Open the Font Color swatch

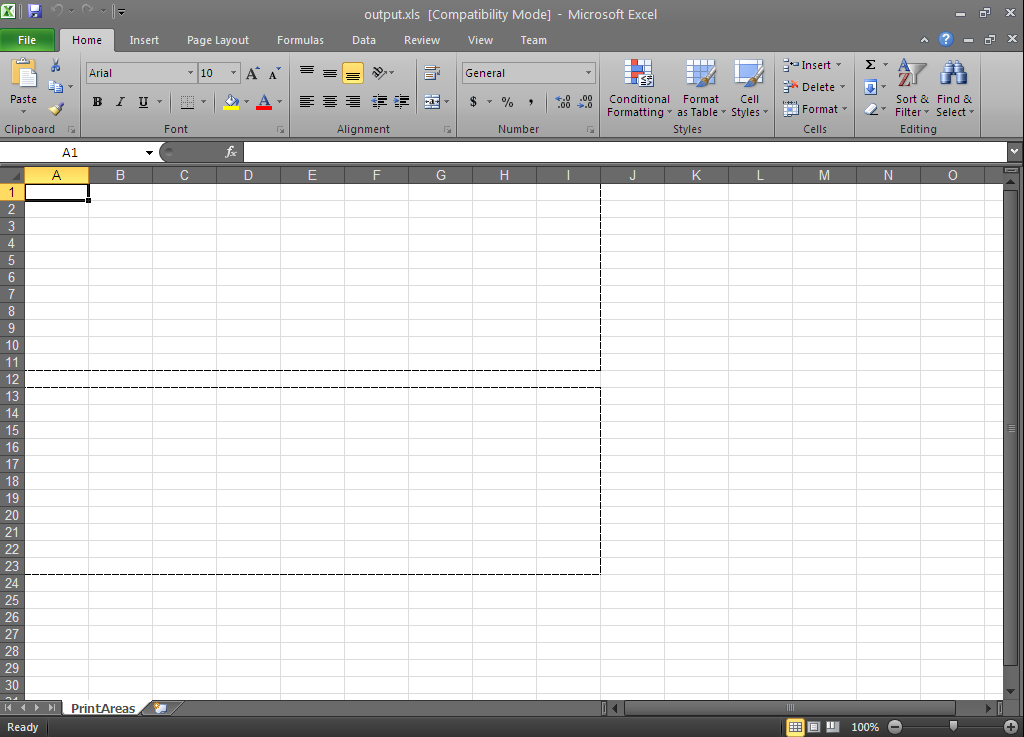coord(265,102)
